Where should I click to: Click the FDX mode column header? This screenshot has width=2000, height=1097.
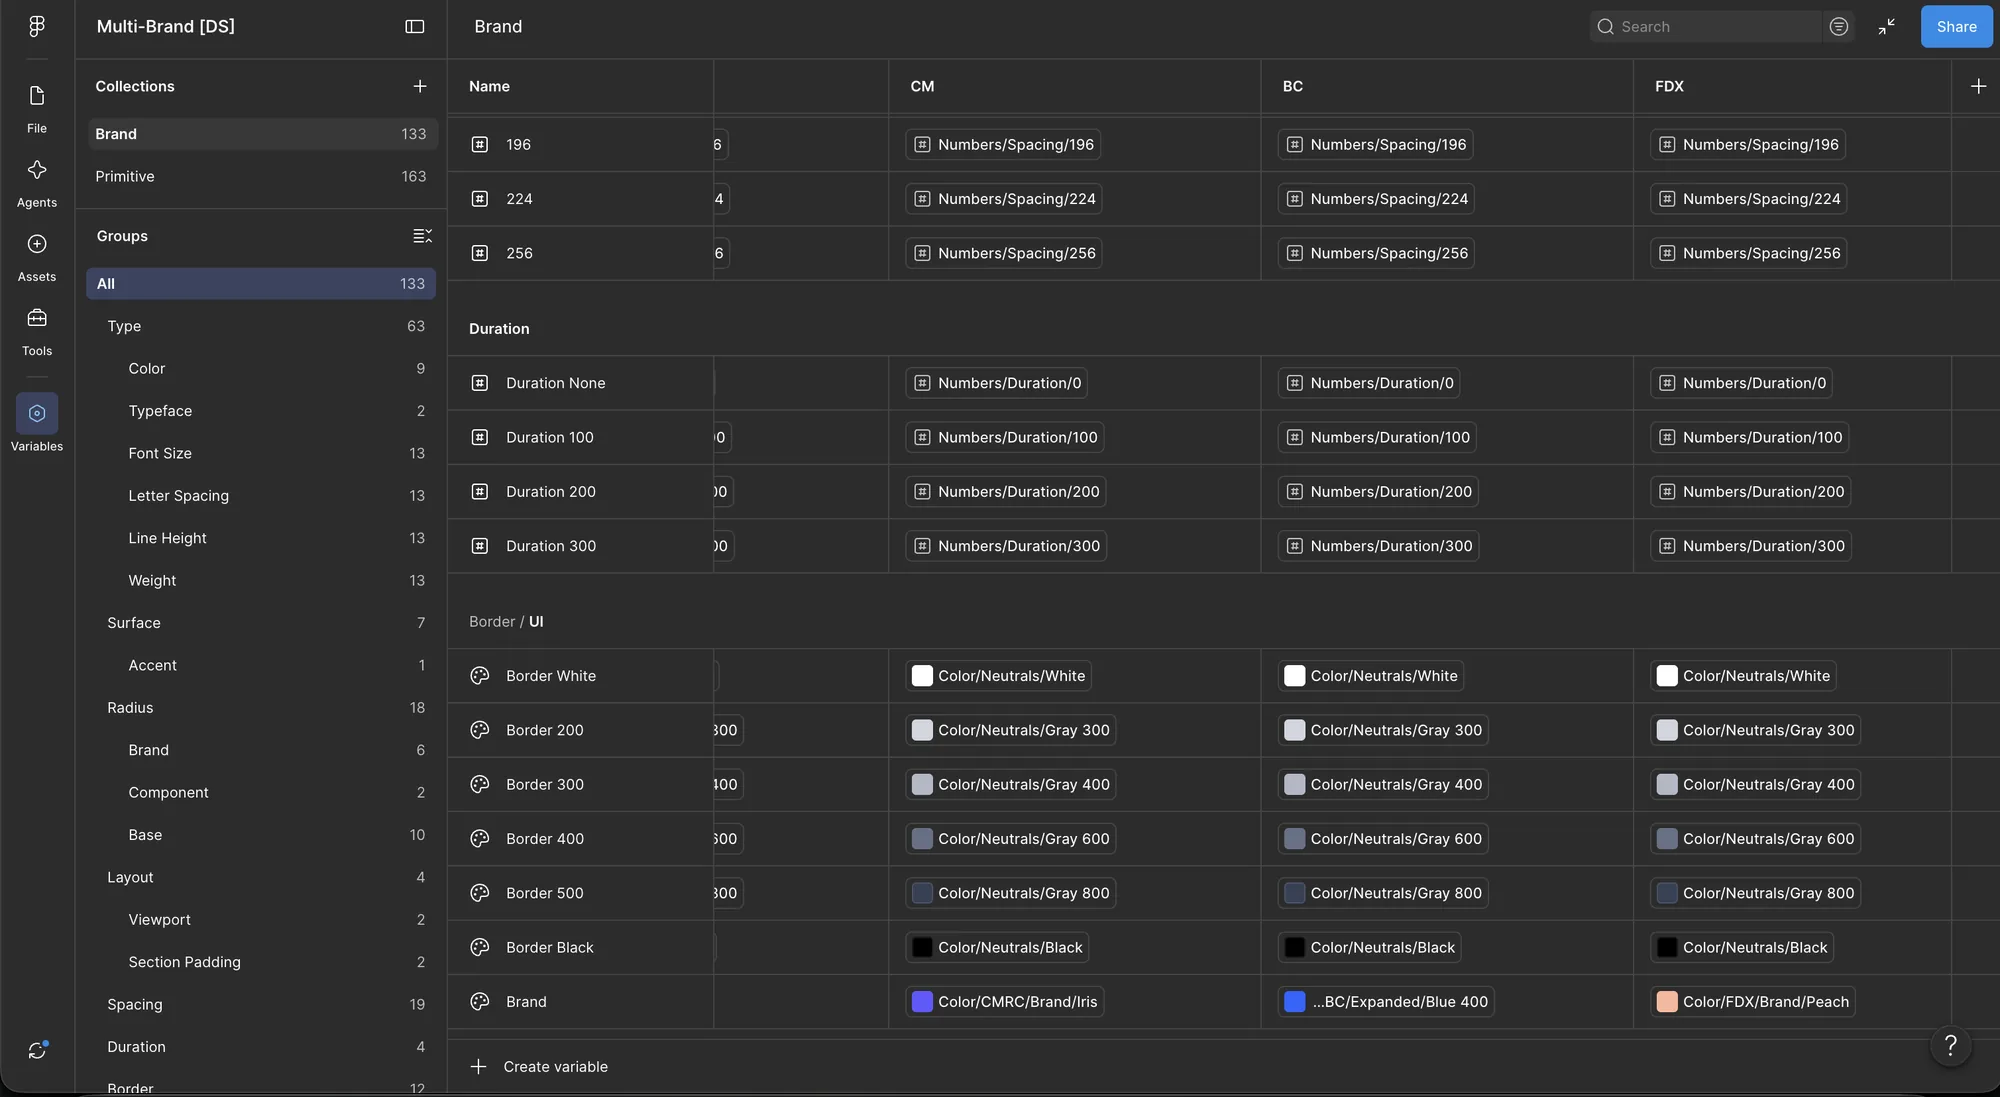pos(1792,86)
